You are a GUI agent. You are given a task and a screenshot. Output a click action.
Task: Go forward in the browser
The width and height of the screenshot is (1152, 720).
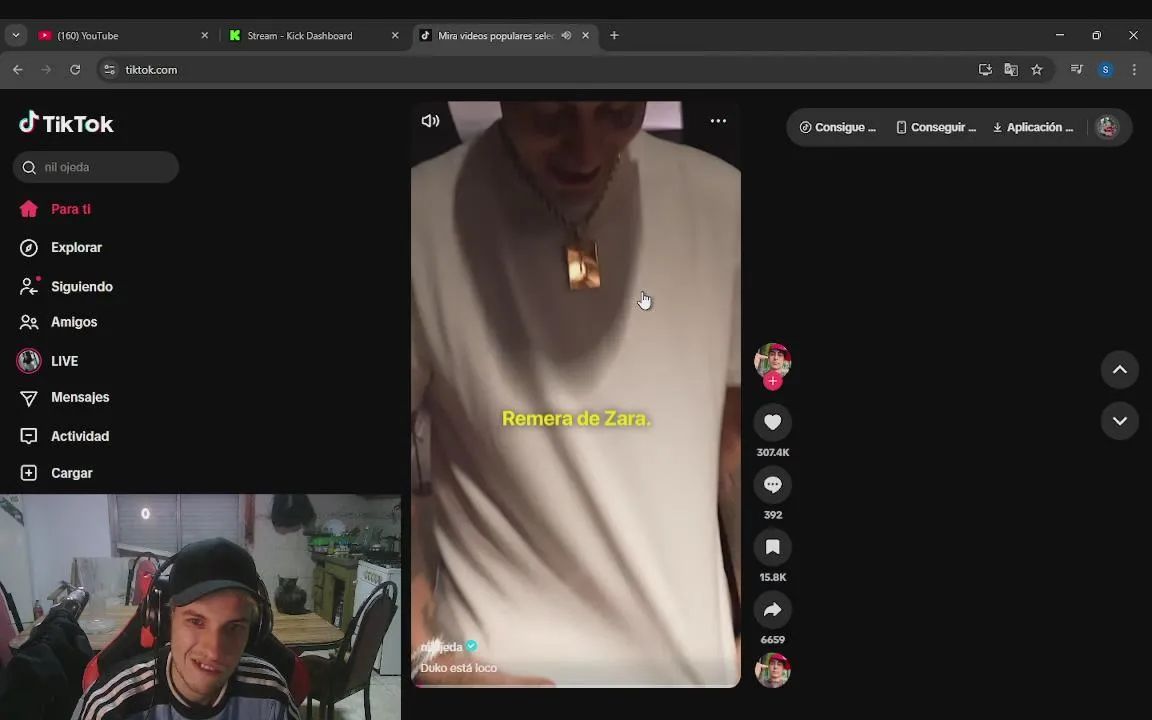[x=46, y=70]
